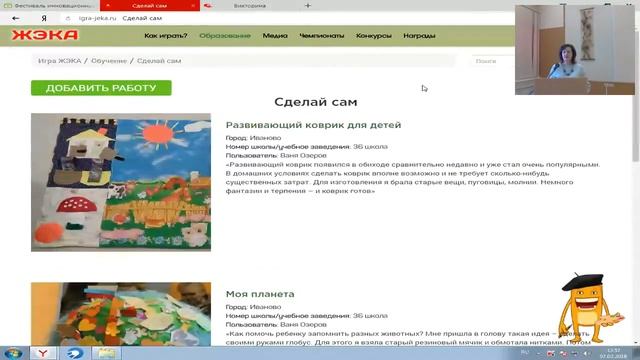Follow the Обучение breadcrumb link

tap(109, 61)
